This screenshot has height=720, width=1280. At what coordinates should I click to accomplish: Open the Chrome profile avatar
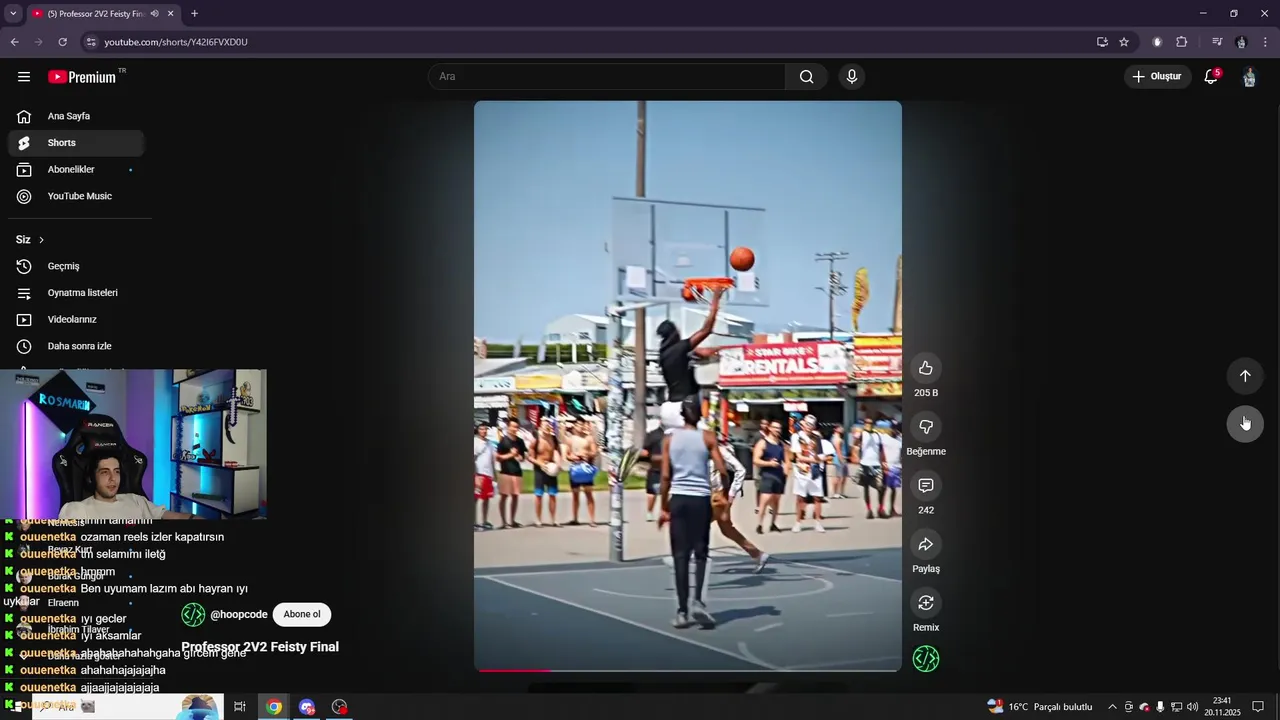[1241, 42]
